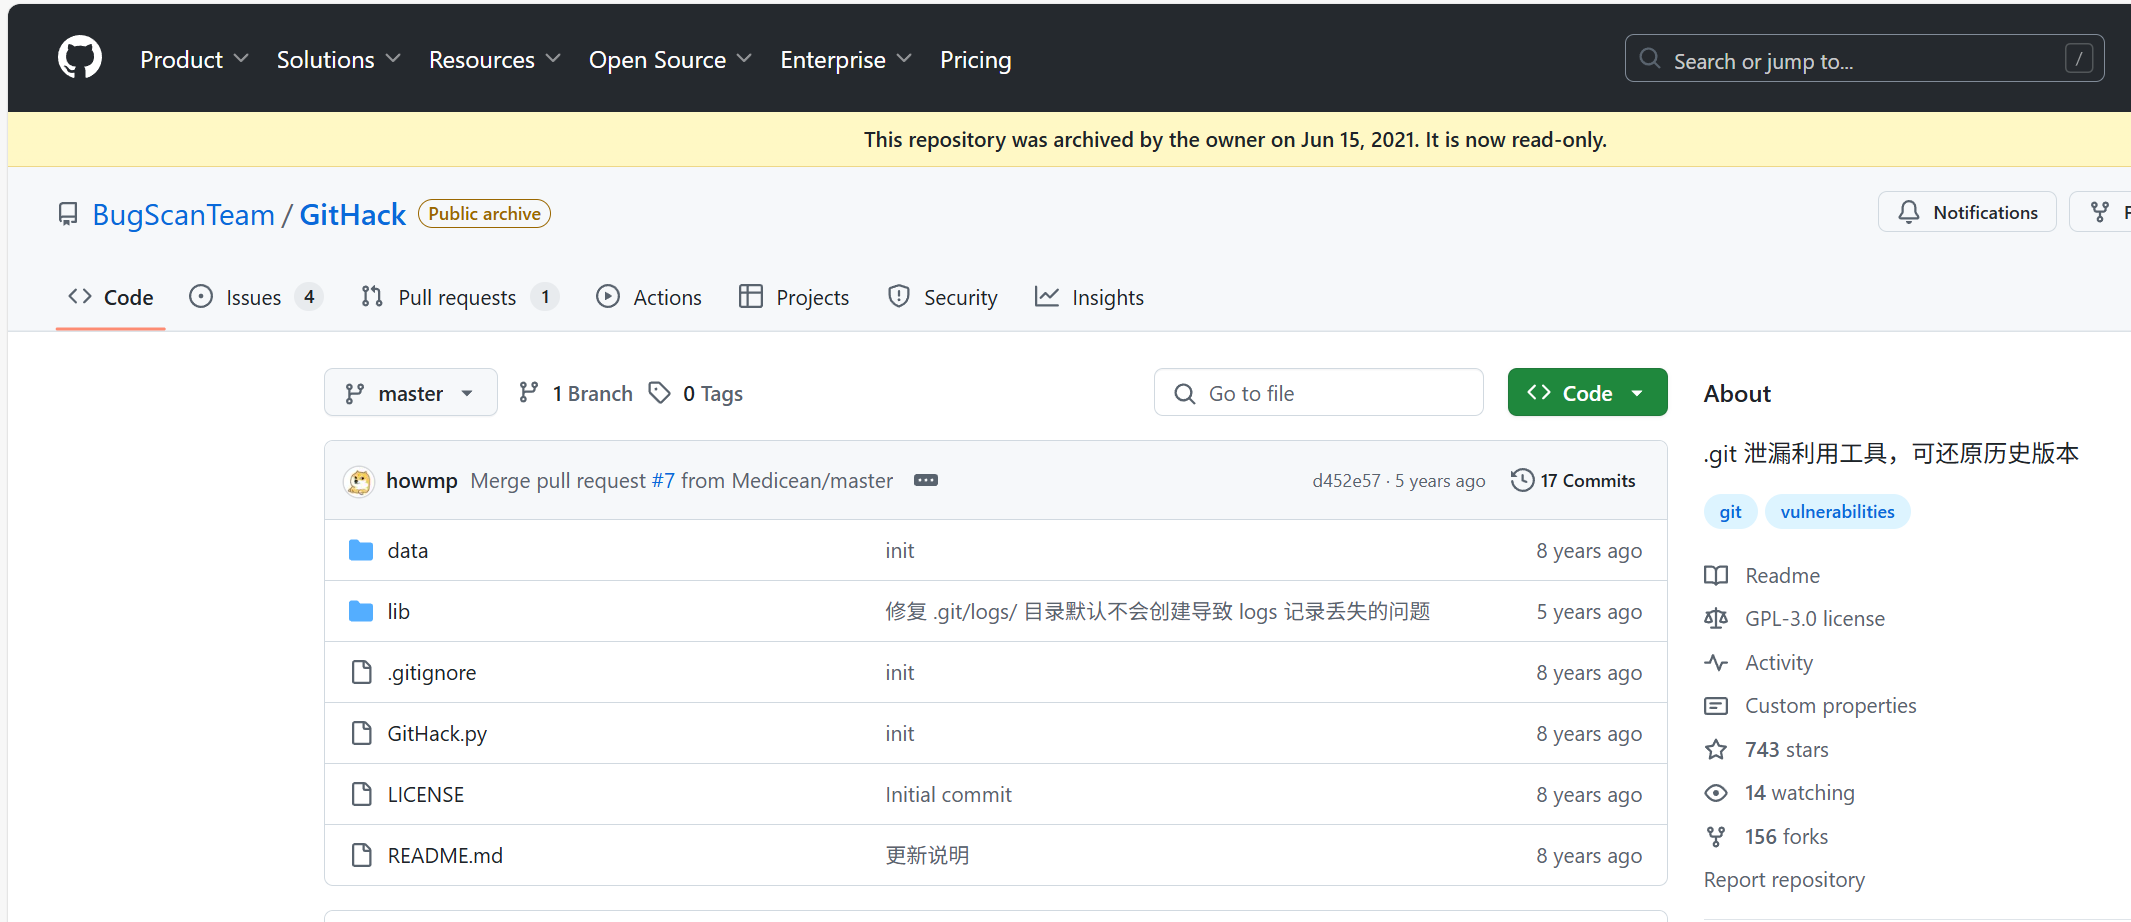Screen dimensions: 2131x922
Task: Open the GitHack.py file
Action: (x=437, y=734)
